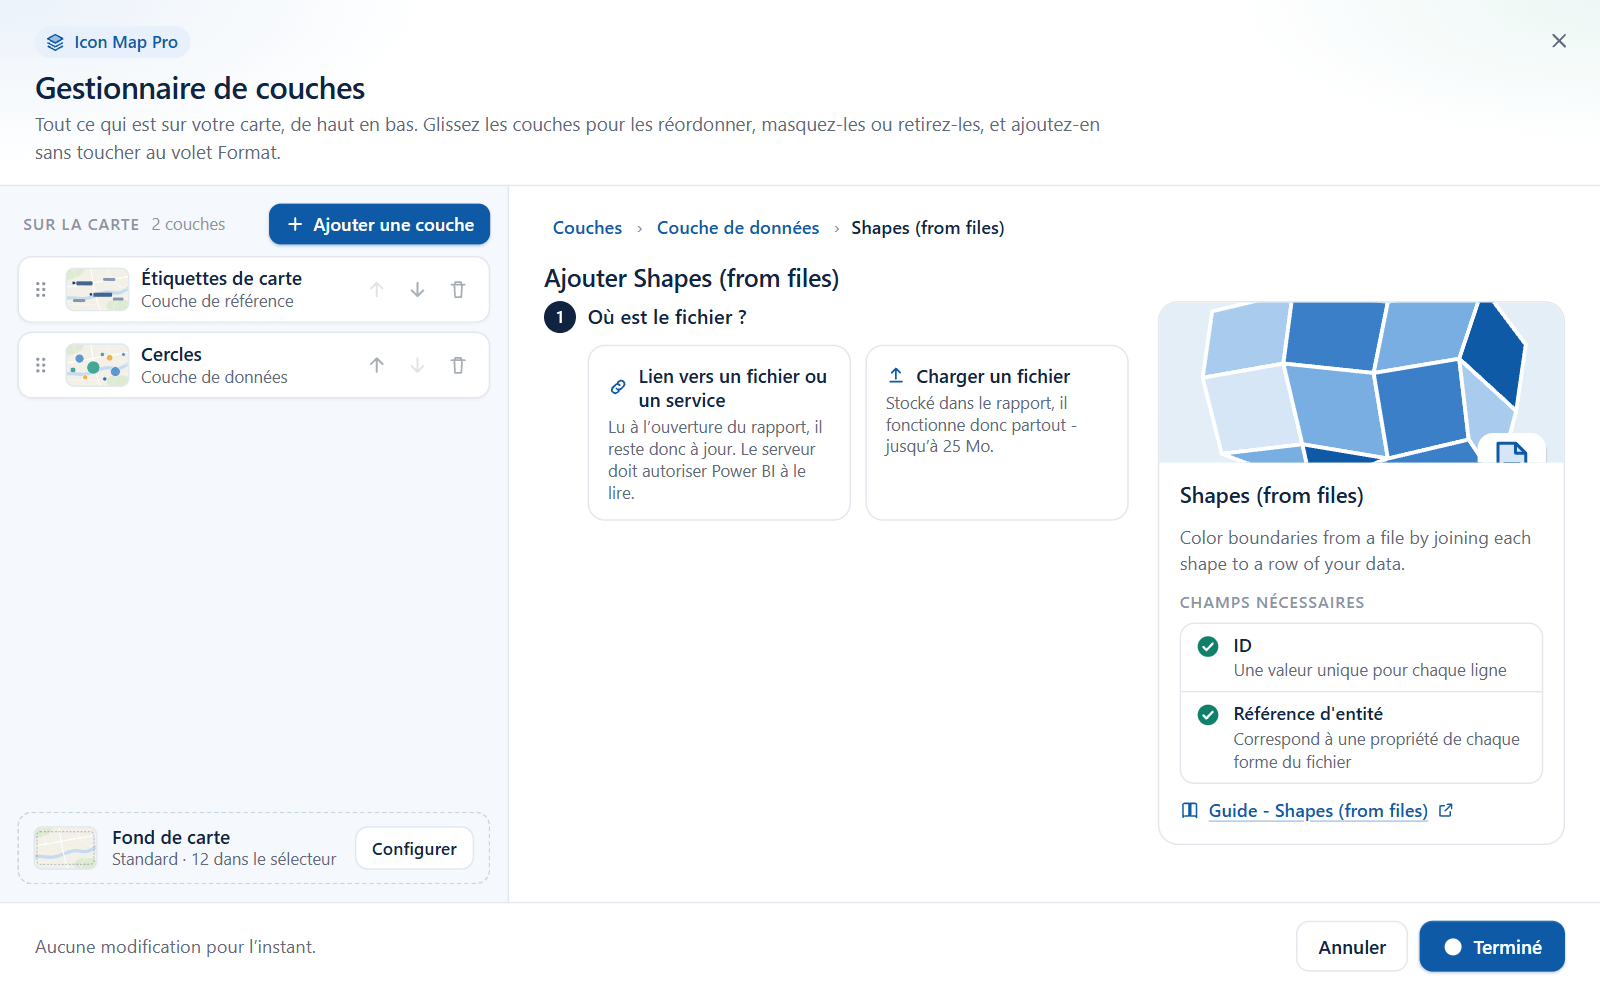Go back to Couches breadcrumb
This screenshot has height=989, width=1600.
pyautogui.click(x=587, y=228)
